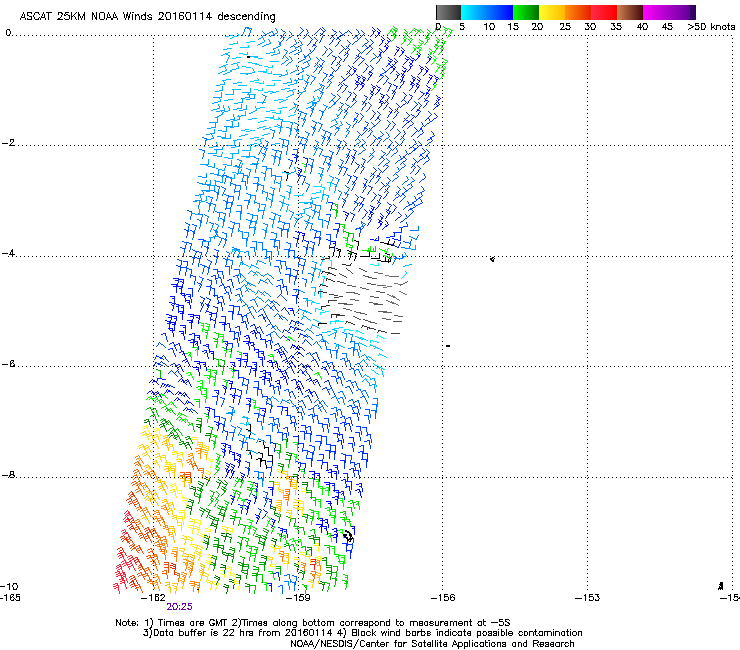740x650 pixels.
Task: Click the 'NOAA/NESDIS/Center for Satellite Applications and Research' credit
Action: [x=432, y=644]
